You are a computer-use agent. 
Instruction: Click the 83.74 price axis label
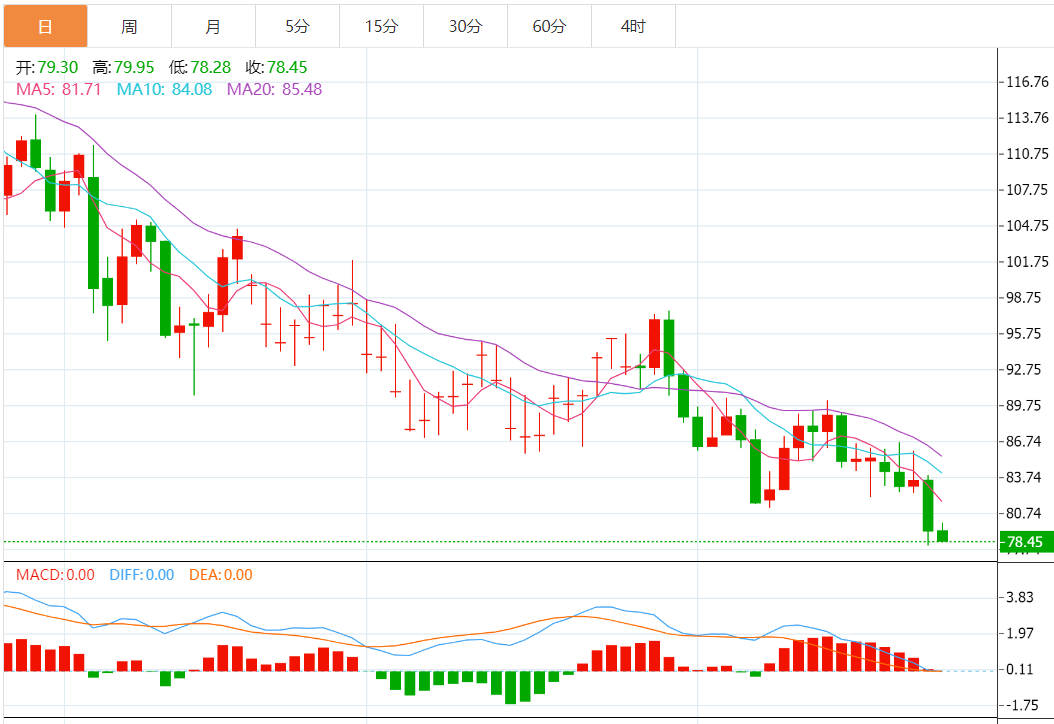1024,477
